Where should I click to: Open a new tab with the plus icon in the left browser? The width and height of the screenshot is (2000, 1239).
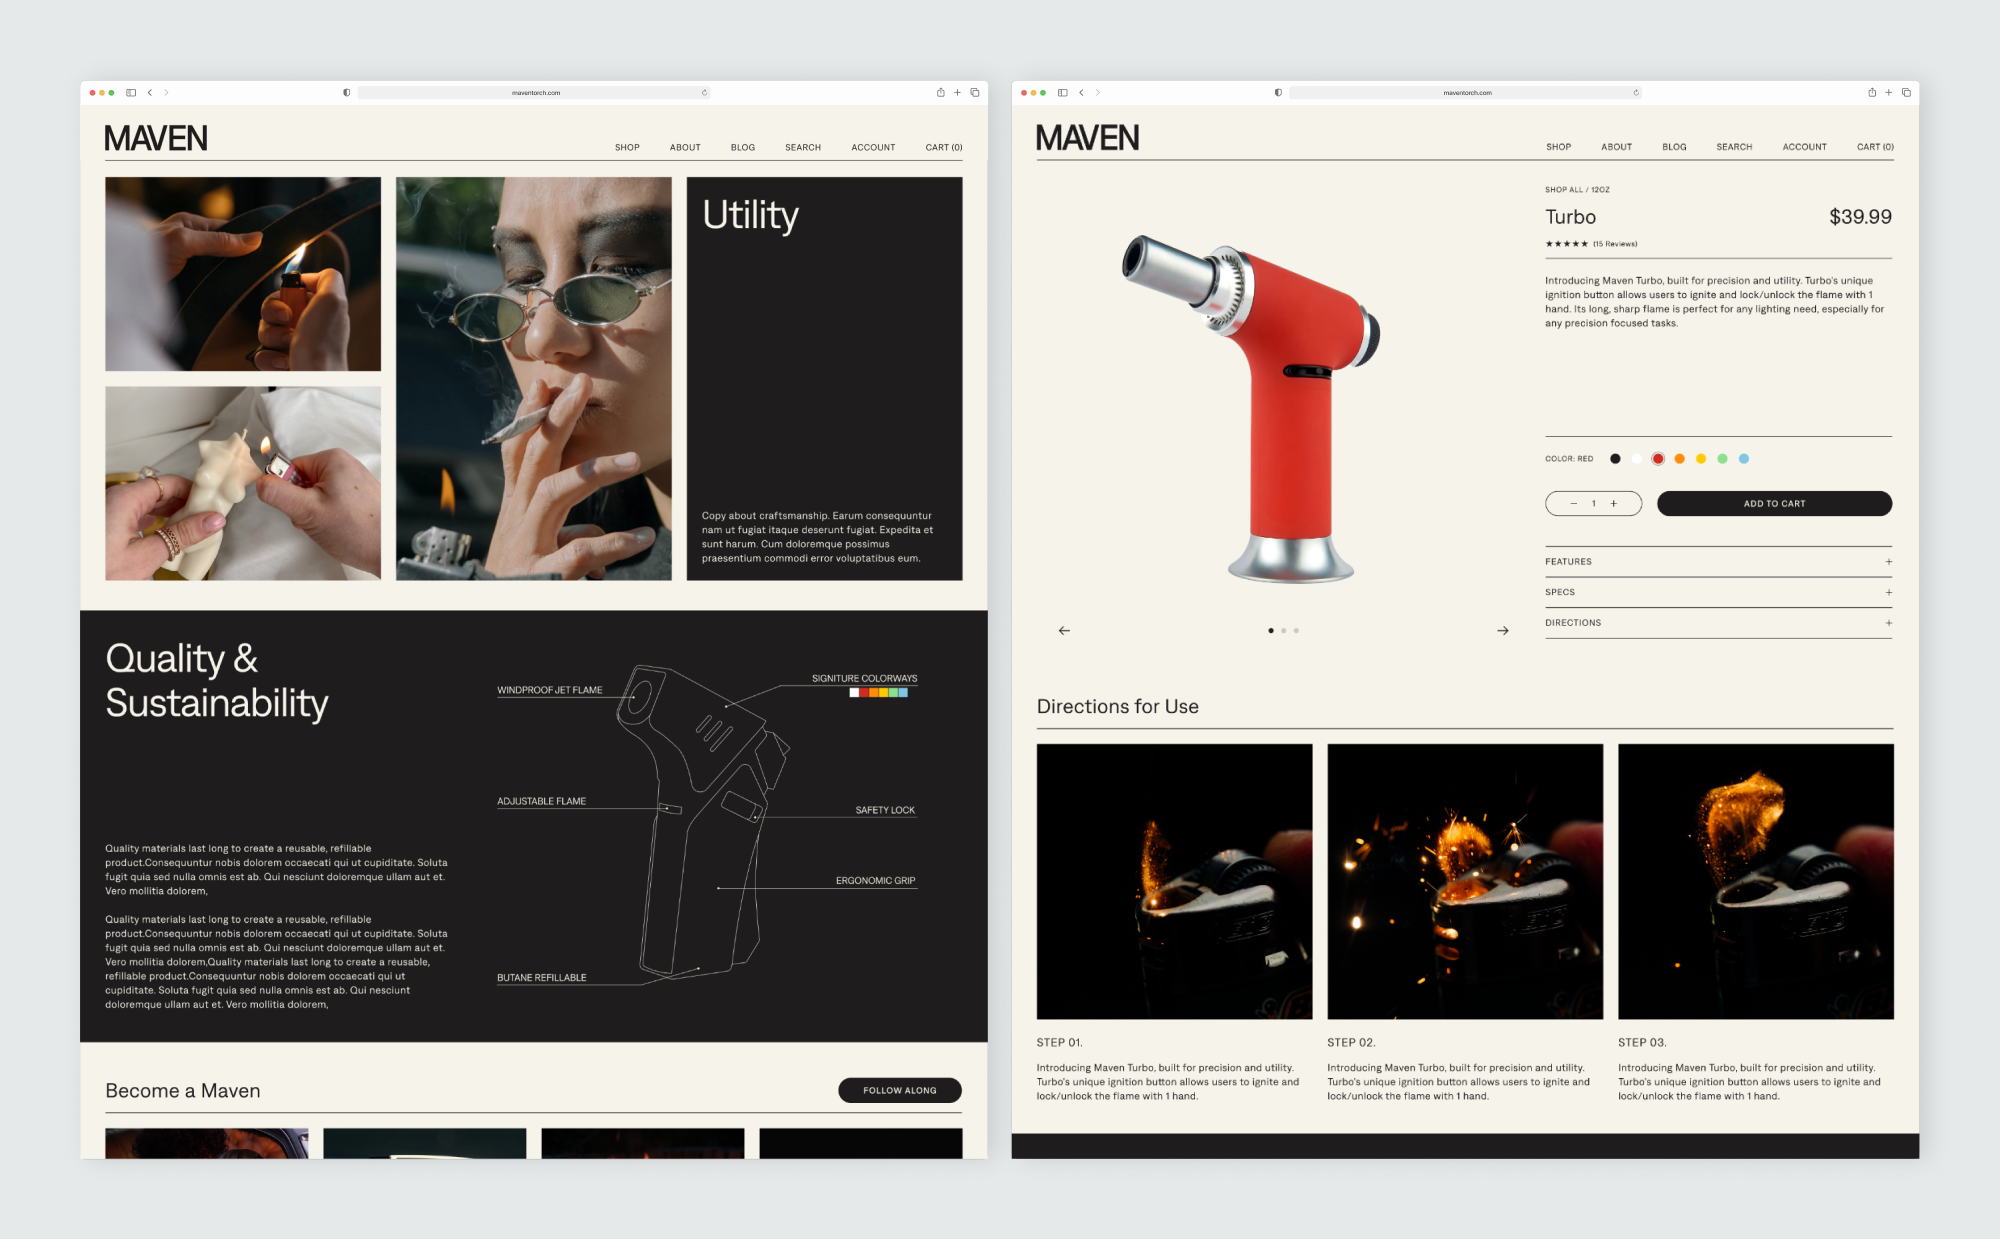point(957,92)
